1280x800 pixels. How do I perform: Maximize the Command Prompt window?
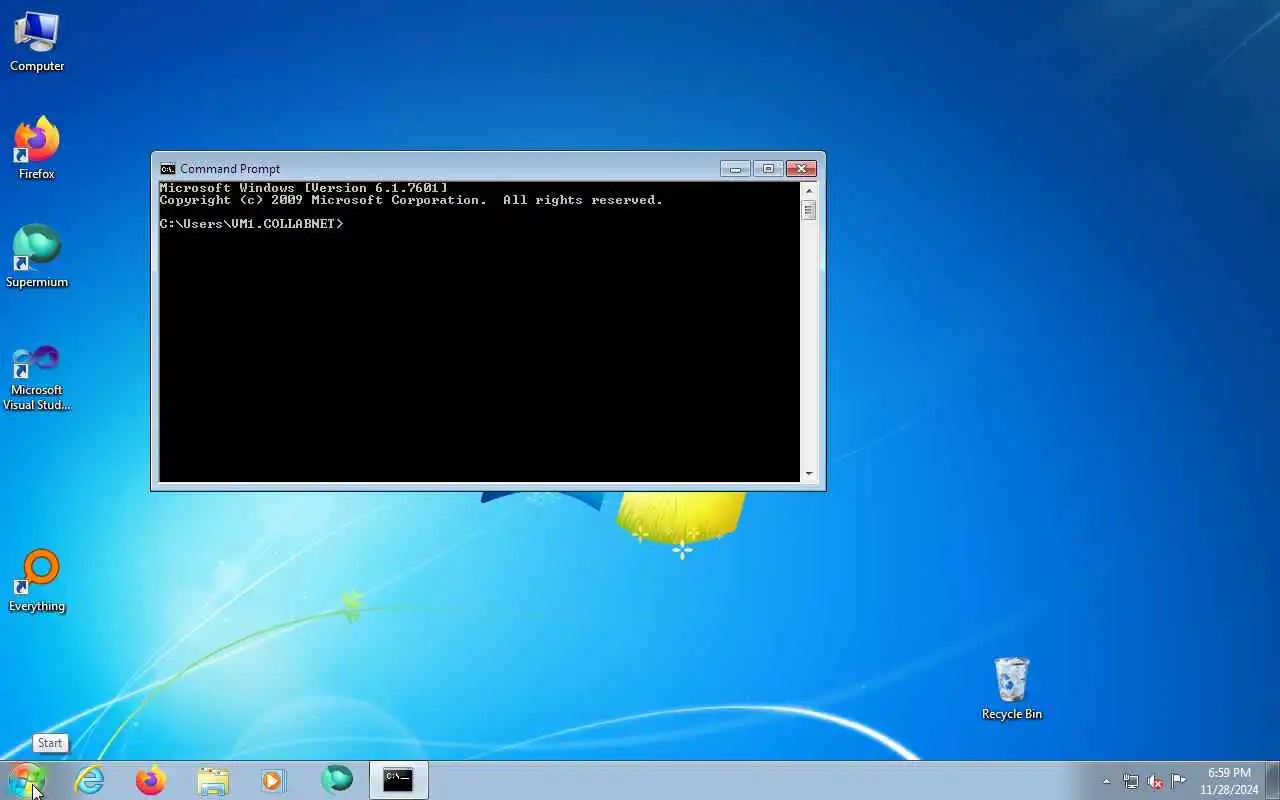pos(767,169)
